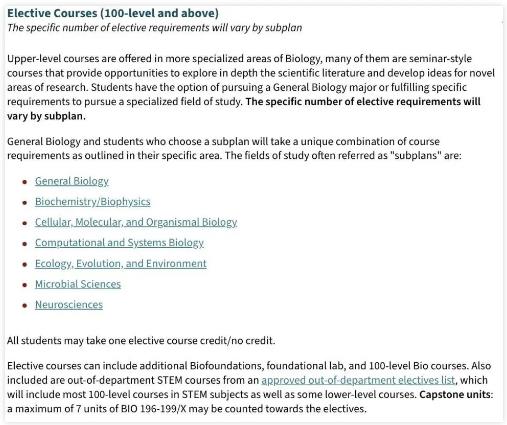The image size is (507, 425).
Task: Click the Neurosciences subplan link
Action: coord(69,305)
